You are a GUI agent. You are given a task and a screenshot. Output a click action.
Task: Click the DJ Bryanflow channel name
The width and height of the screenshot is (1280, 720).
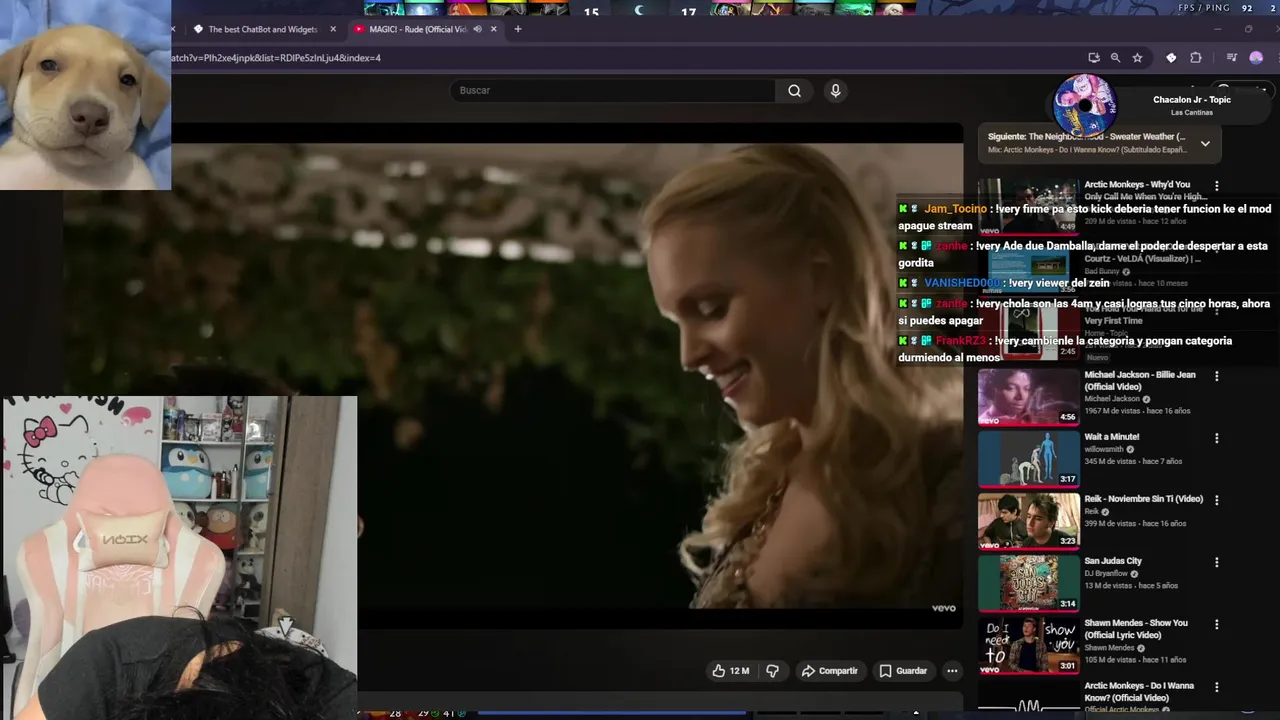click(1106, 573)
